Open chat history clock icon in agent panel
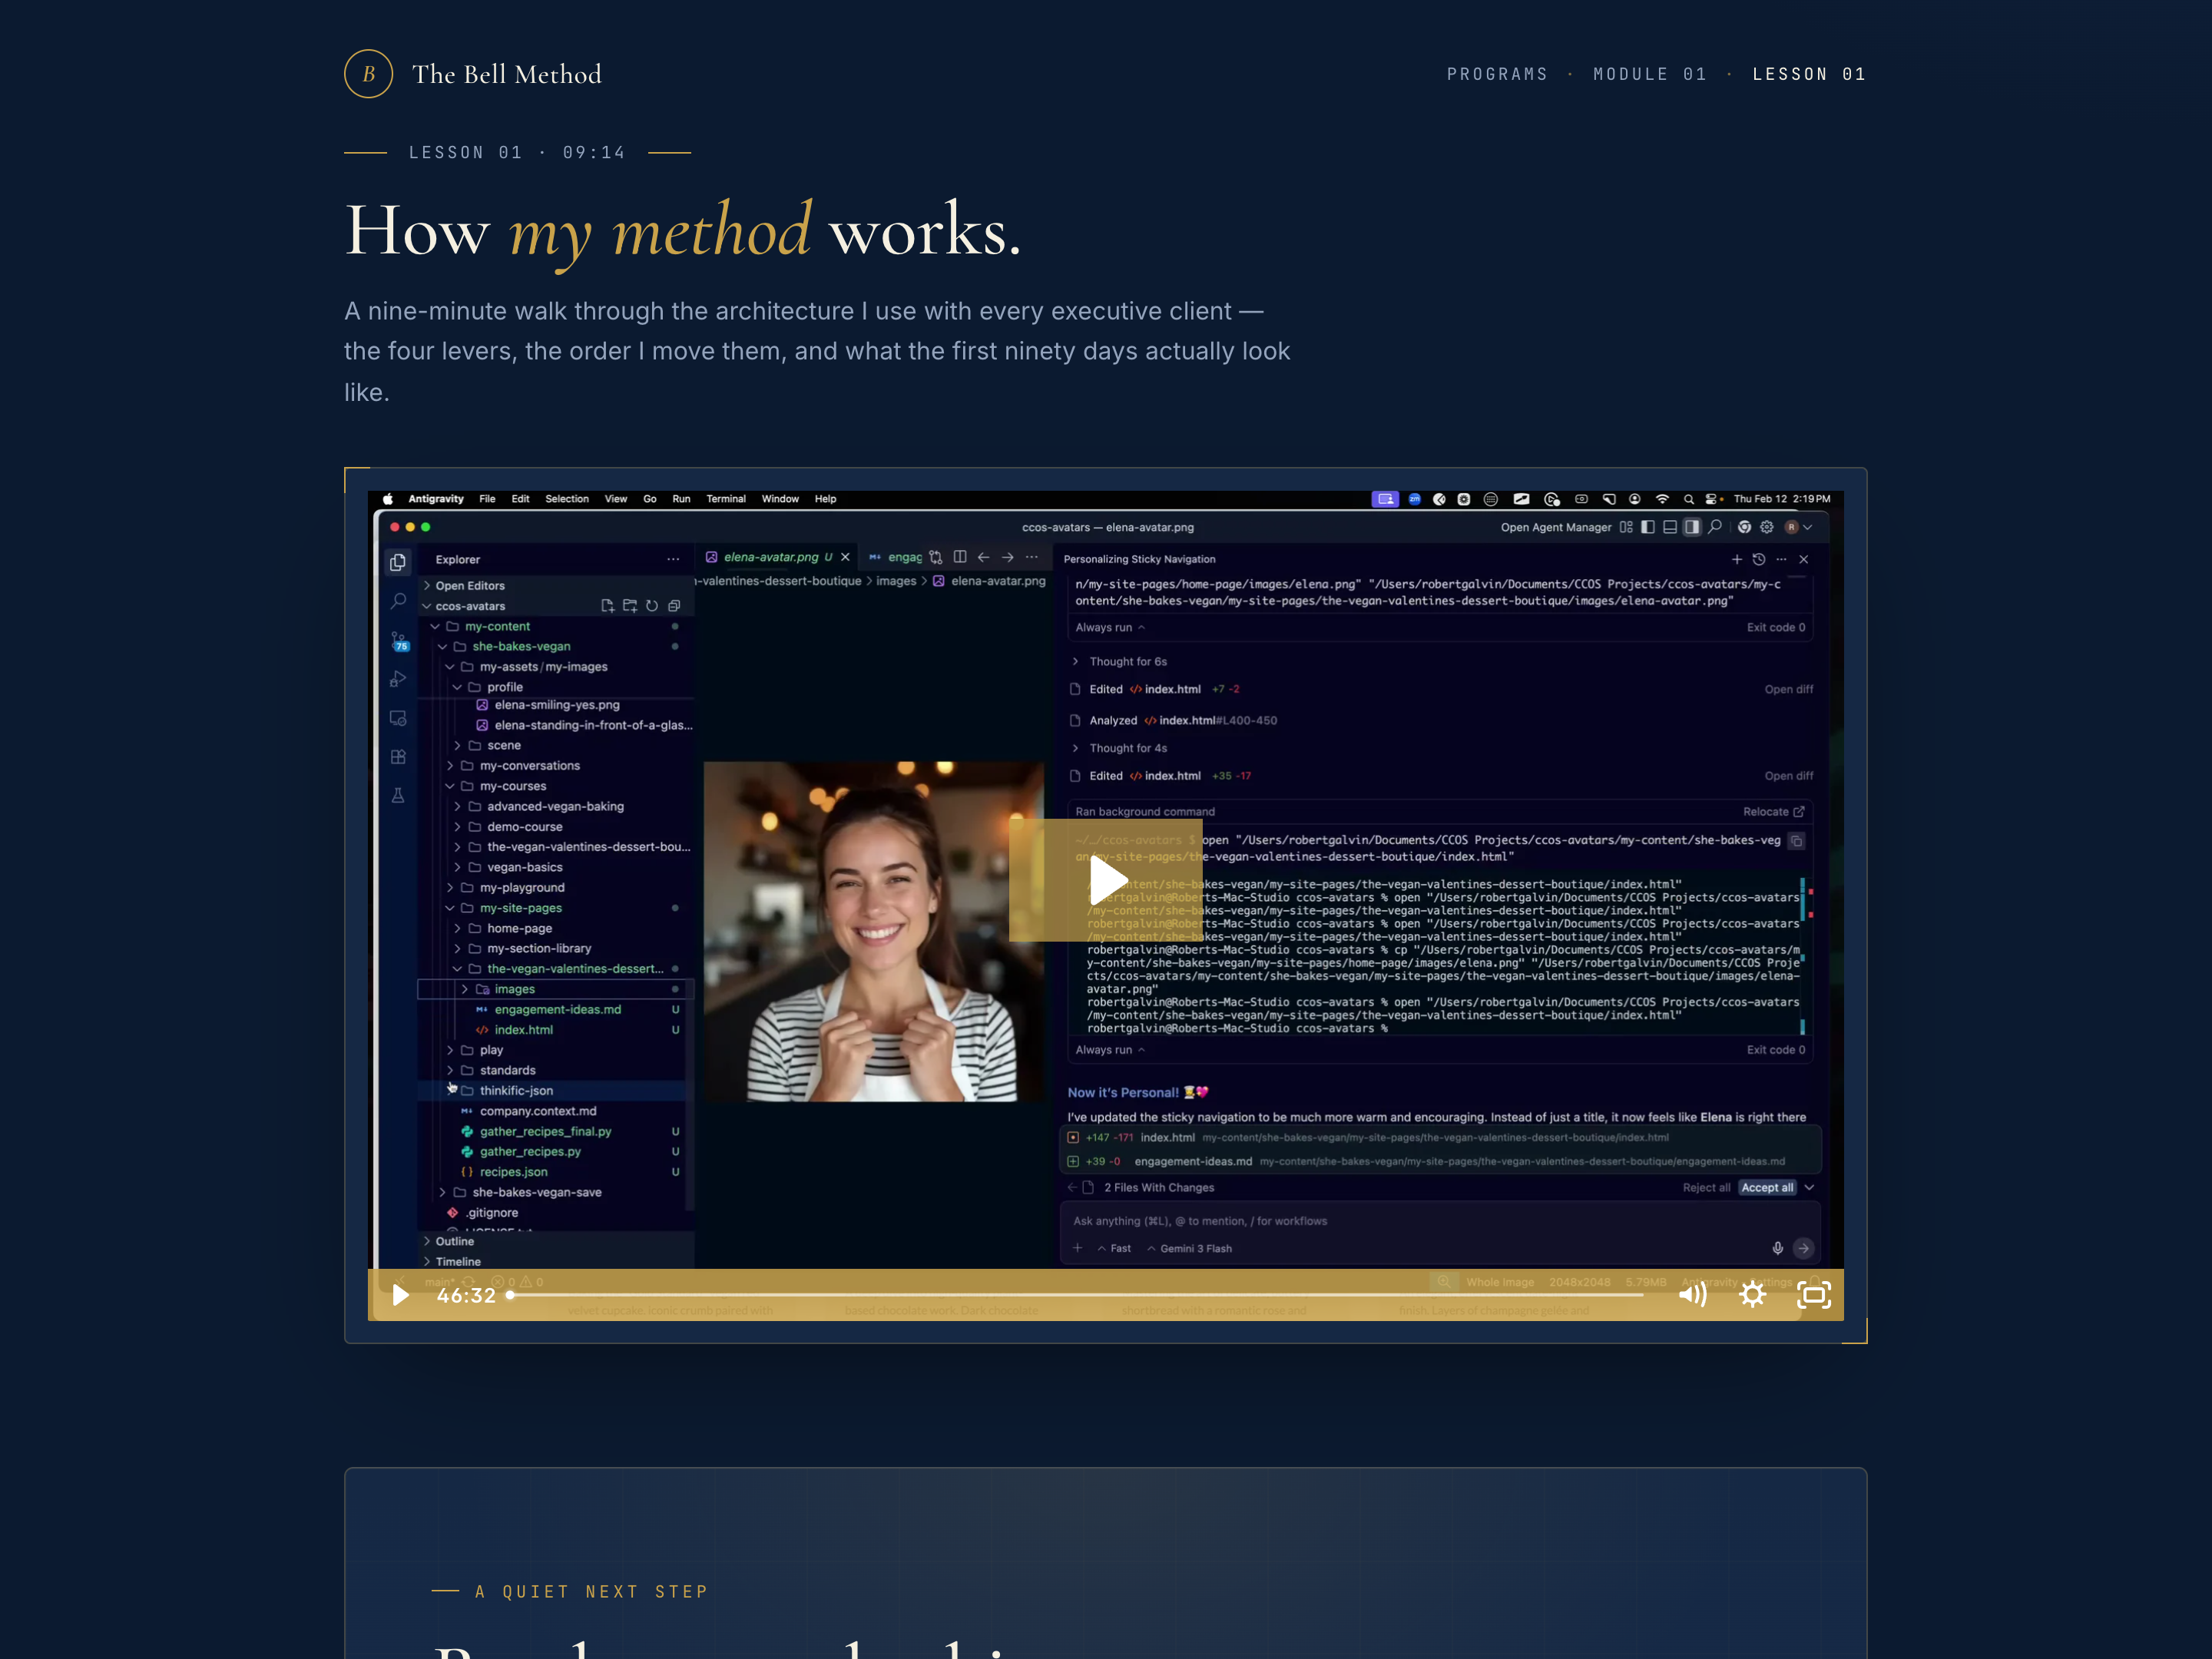 [1759, 559]
